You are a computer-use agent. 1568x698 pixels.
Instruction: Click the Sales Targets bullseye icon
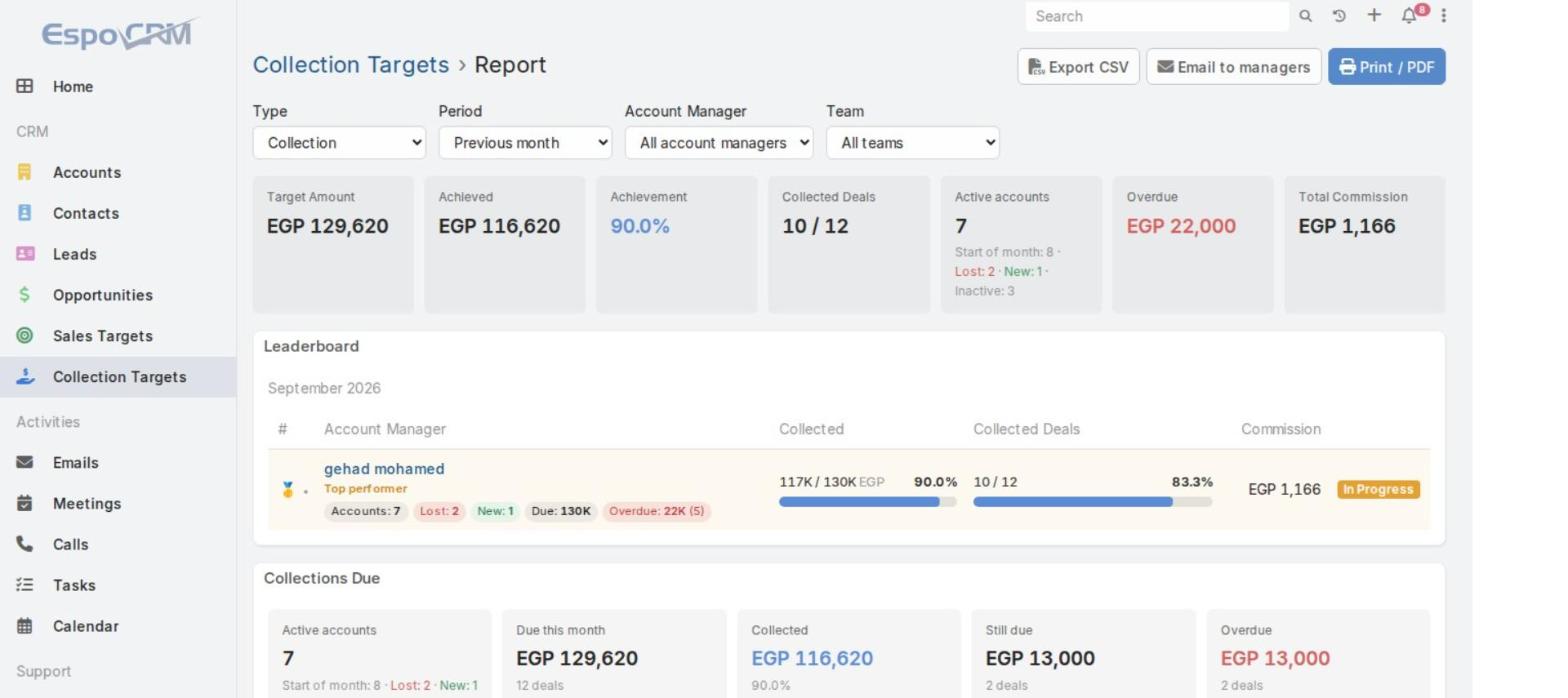25,336
